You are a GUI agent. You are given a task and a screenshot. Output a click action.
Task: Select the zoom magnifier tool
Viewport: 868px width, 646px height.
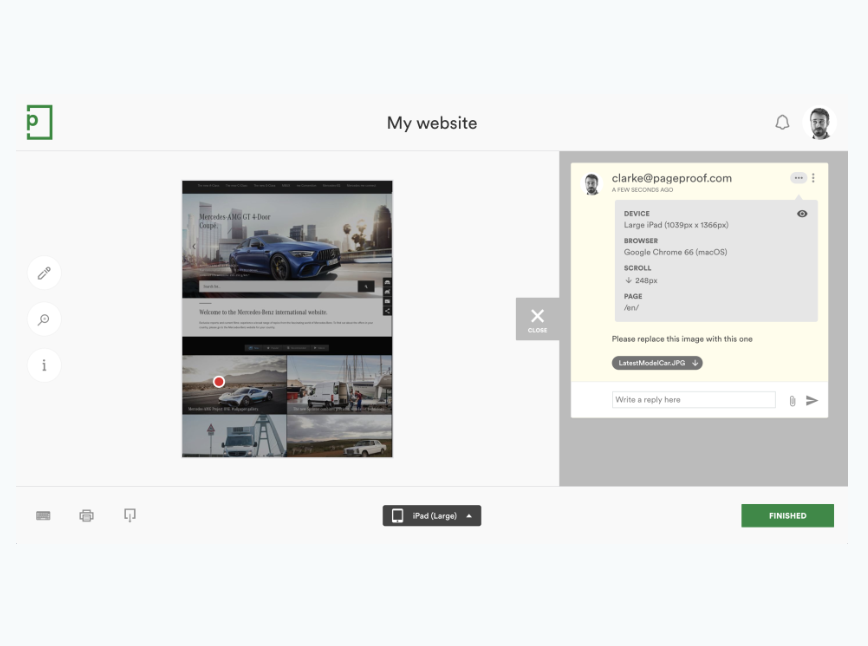(44, 319)
